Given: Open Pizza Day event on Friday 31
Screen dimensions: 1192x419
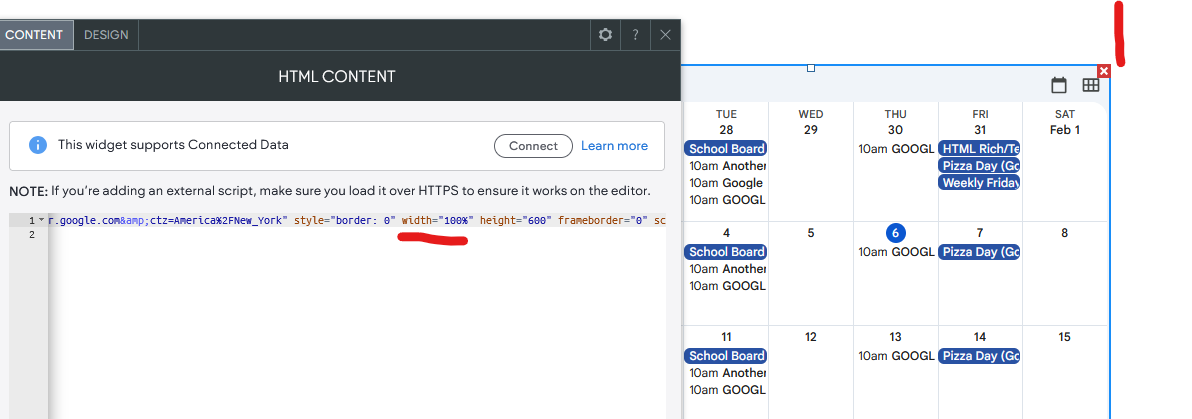Looking at the screenshot, I should click(979, 166).
